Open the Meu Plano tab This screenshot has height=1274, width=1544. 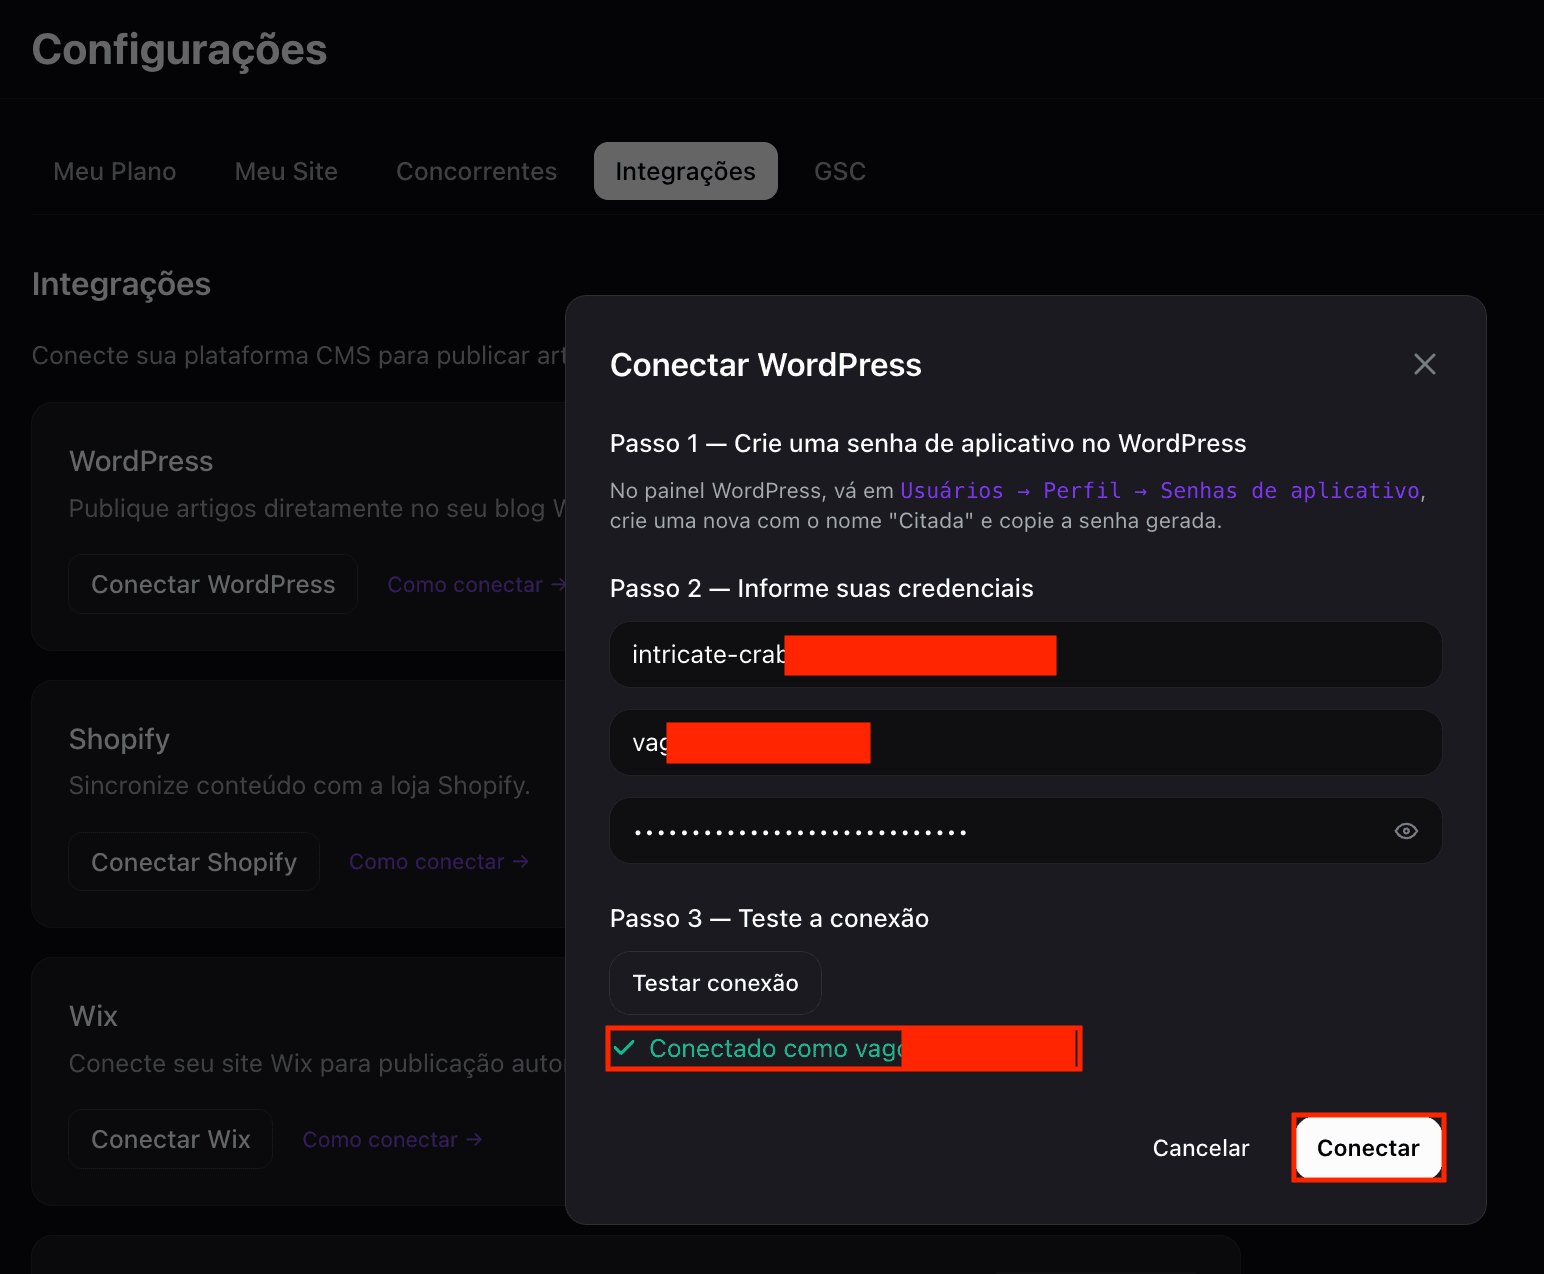tap(115, 171)
